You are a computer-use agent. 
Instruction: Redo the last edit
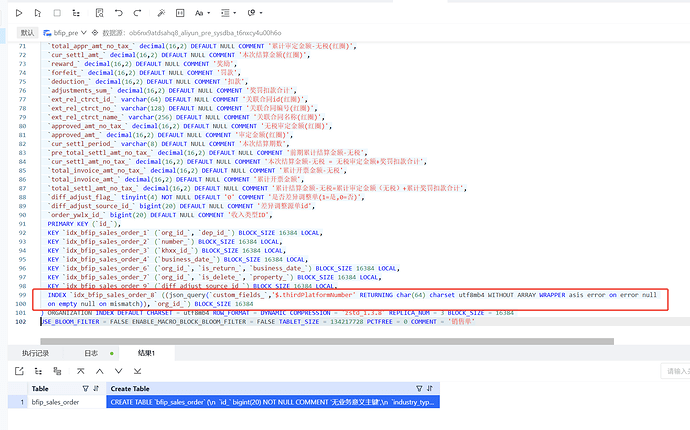(137, 13)
